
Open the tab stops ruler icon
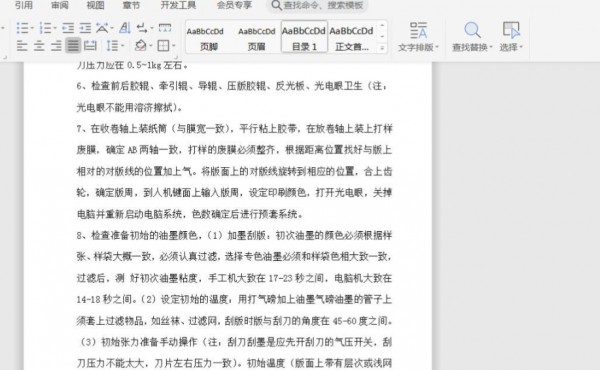165,28
